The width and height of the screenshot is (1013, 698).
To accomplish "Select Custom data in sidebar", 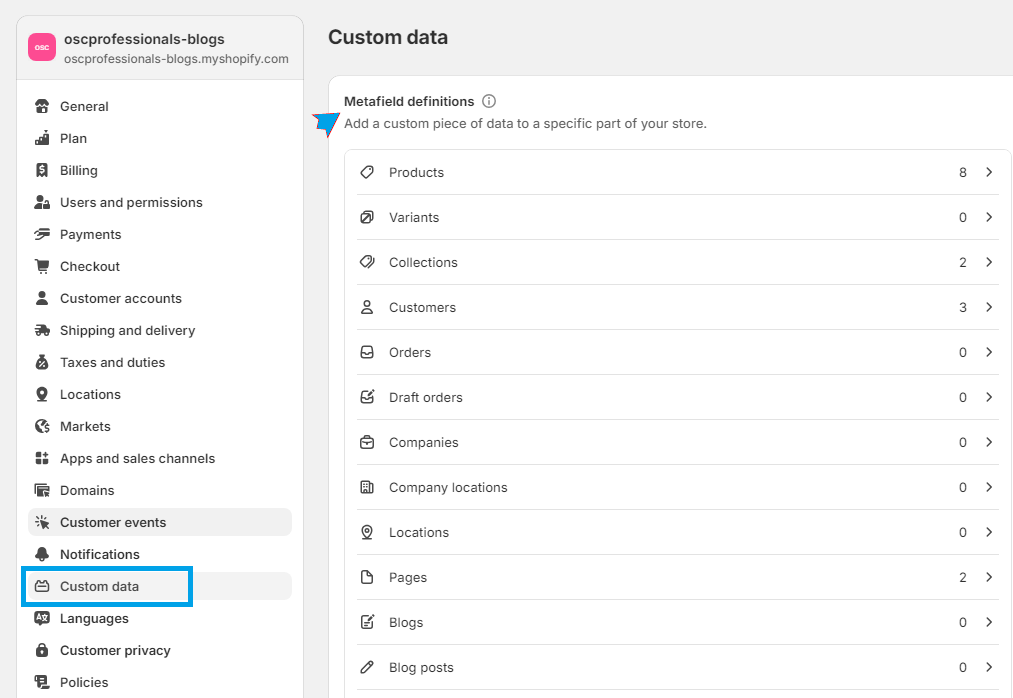I will [99, 586].
